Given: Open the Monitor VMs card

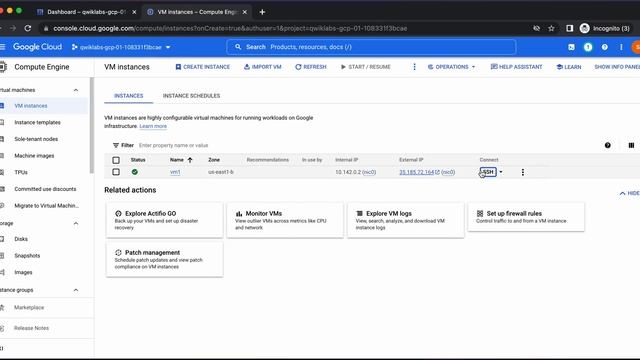Looking at the screenshot, I should (x=285, y=220).
